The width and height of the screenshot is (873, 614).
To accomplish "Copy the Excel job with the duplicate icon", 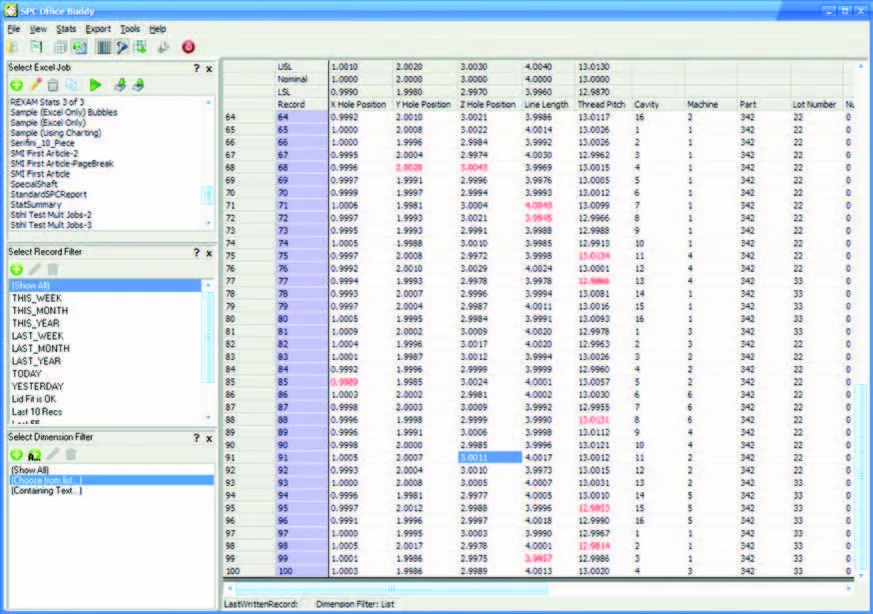I will [72, 85].
